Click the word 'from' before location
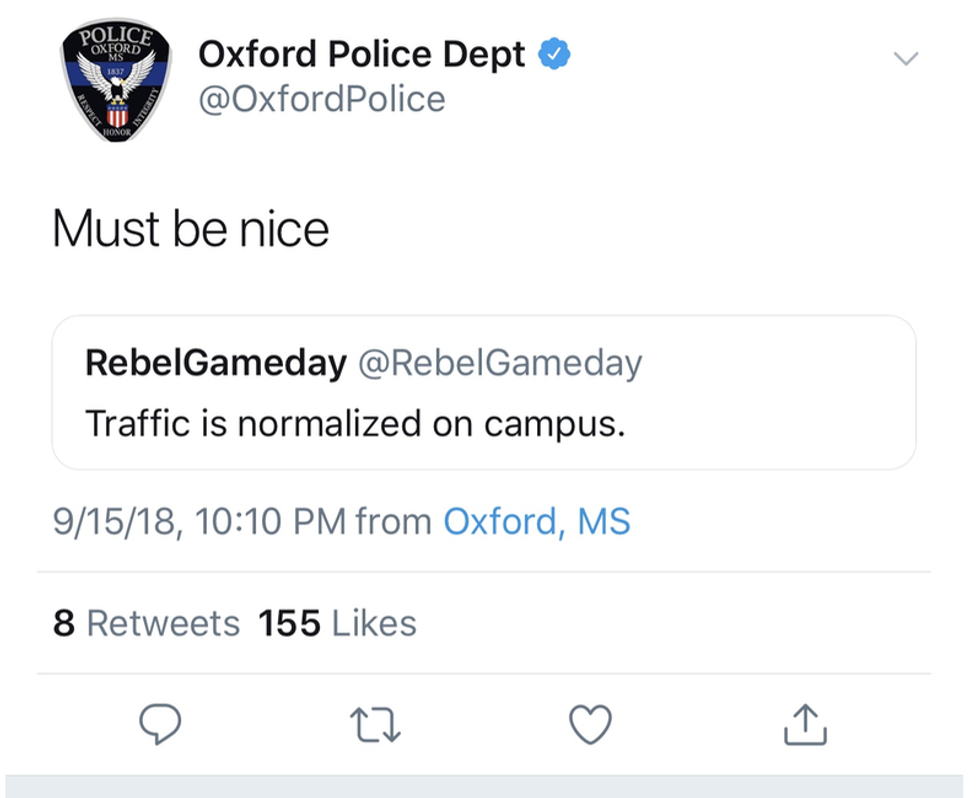980x798 pixels. pyautogui.click(x=393, y=521)
